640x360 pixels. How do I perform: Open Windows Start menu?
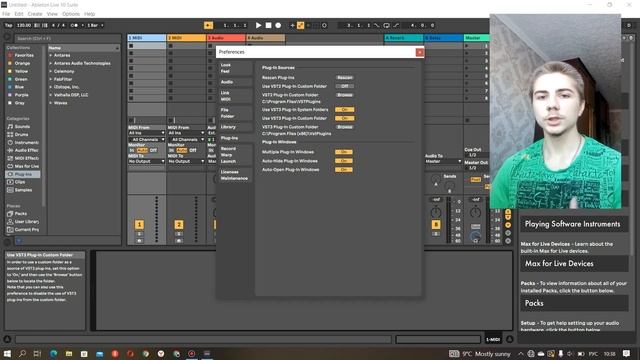(x=7, y=353)
